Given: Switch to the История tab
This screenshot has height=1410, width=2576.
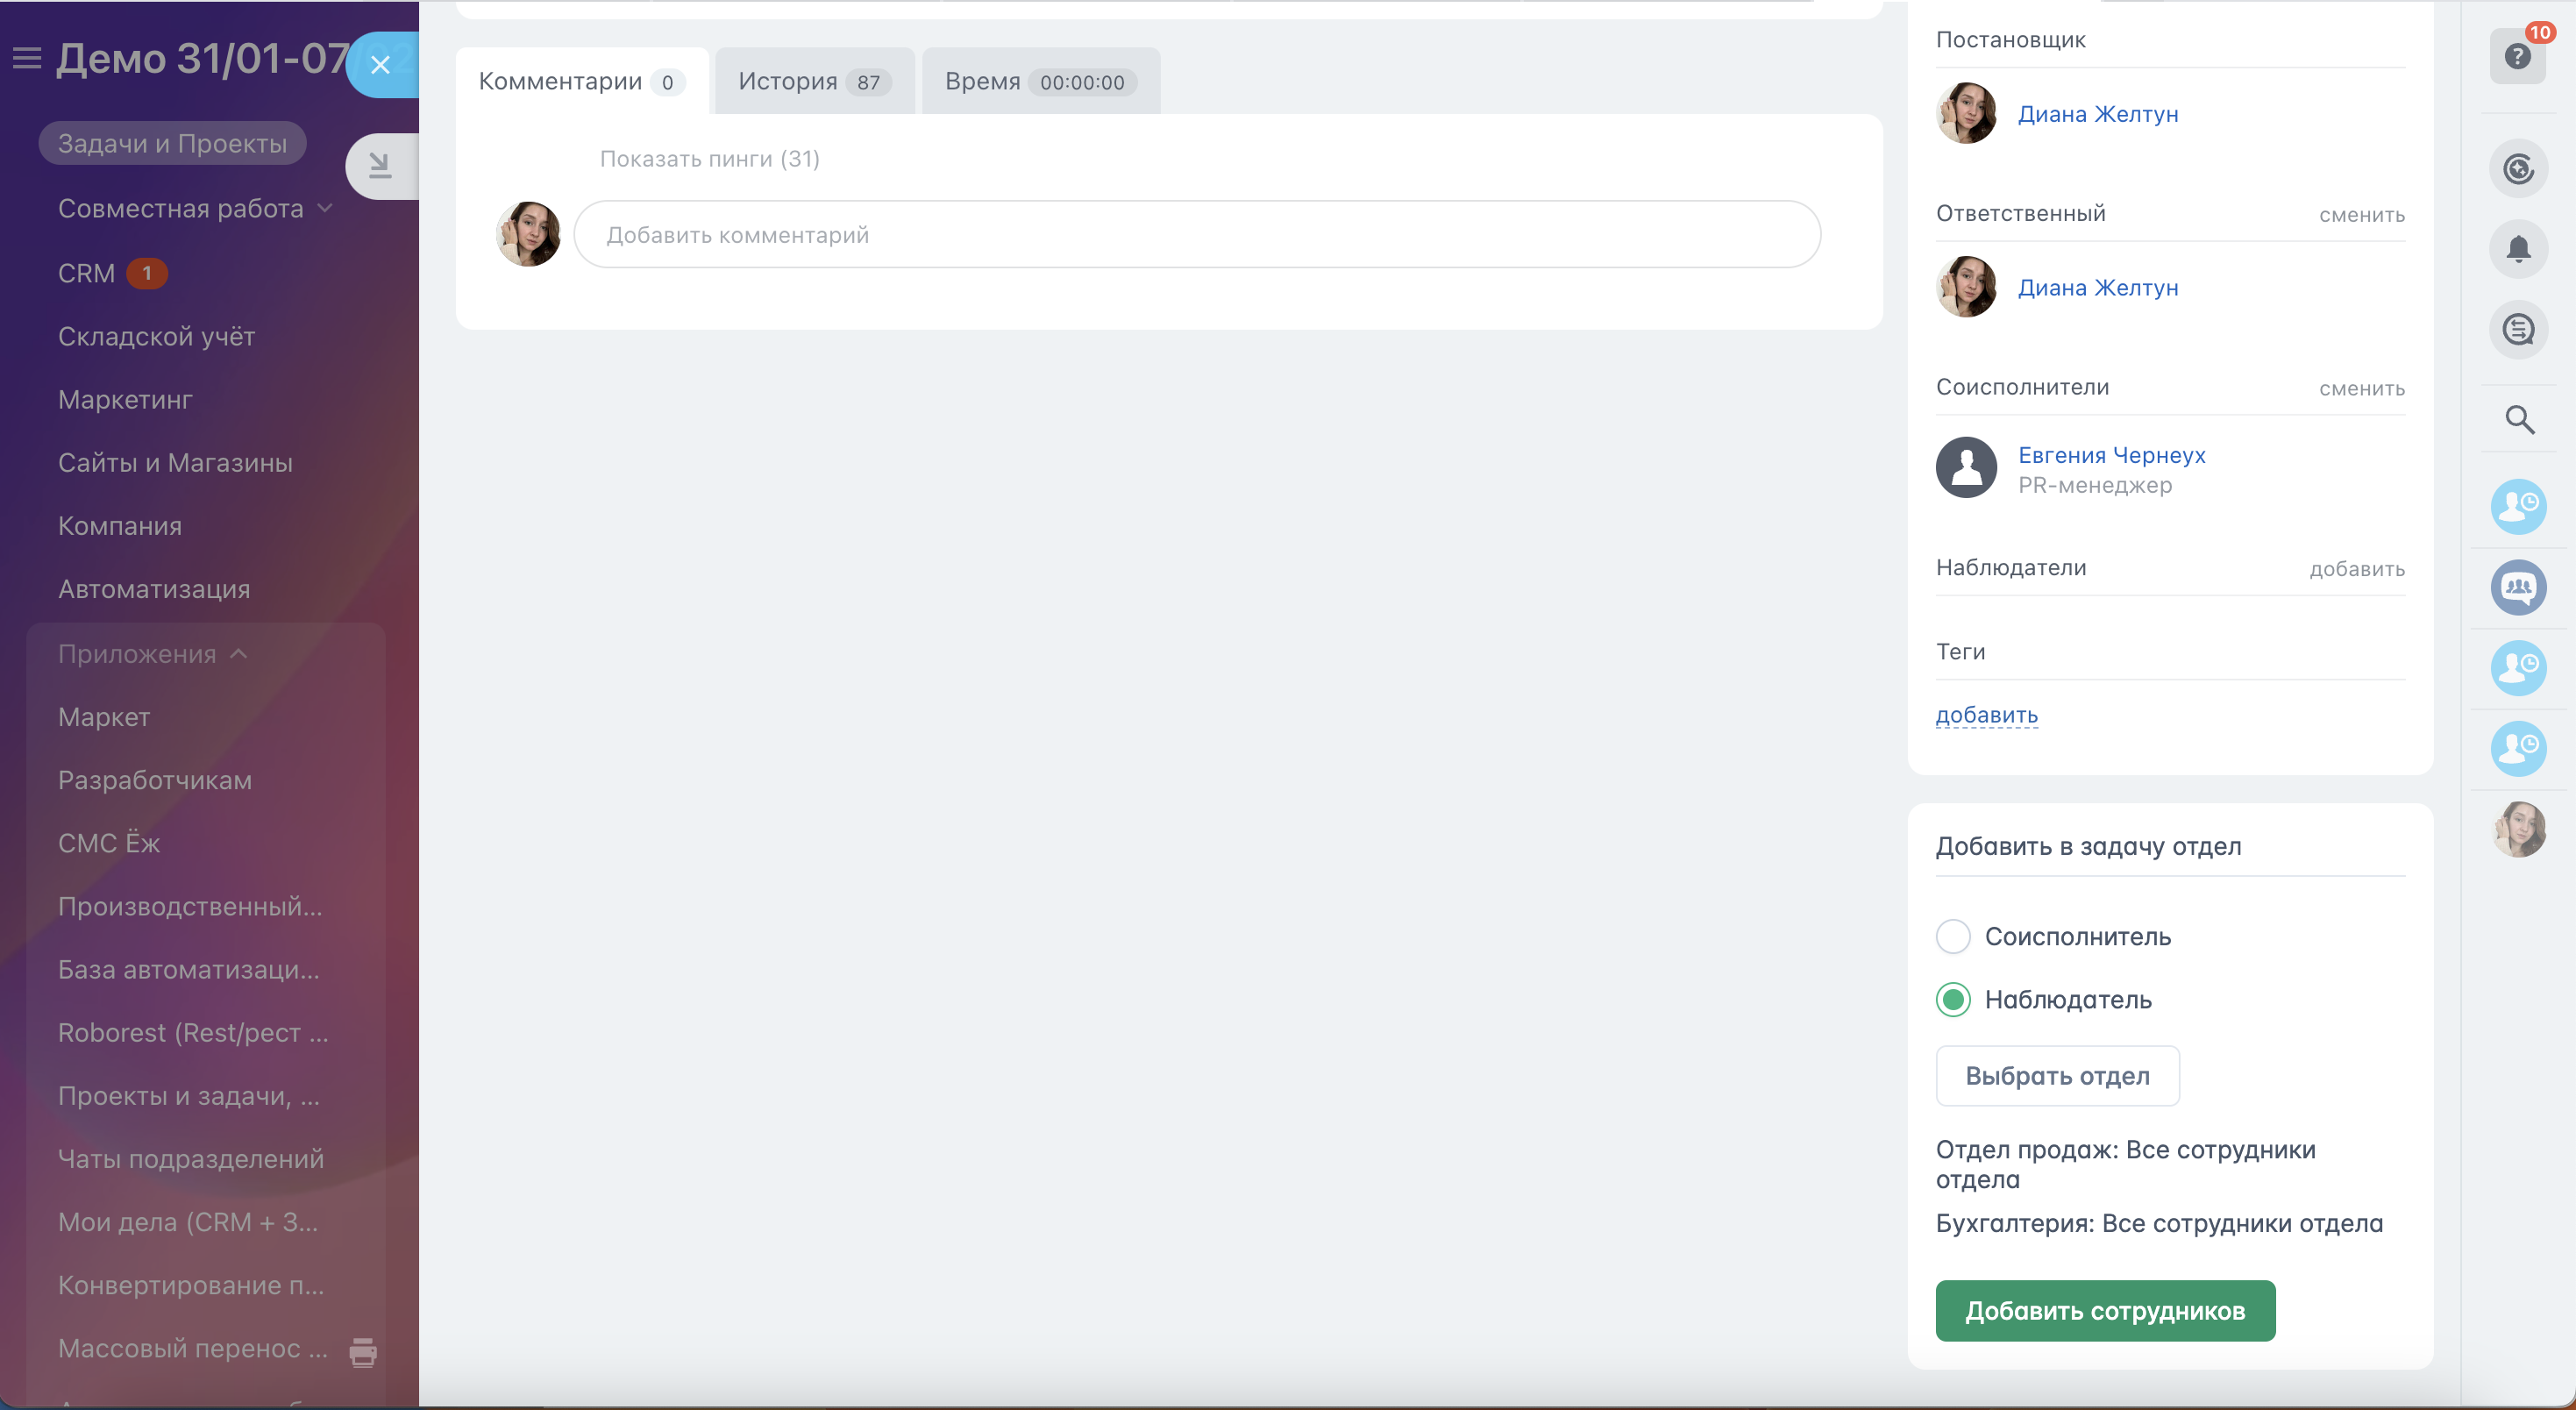Looking at the screenshot, I should pos(812,81).
